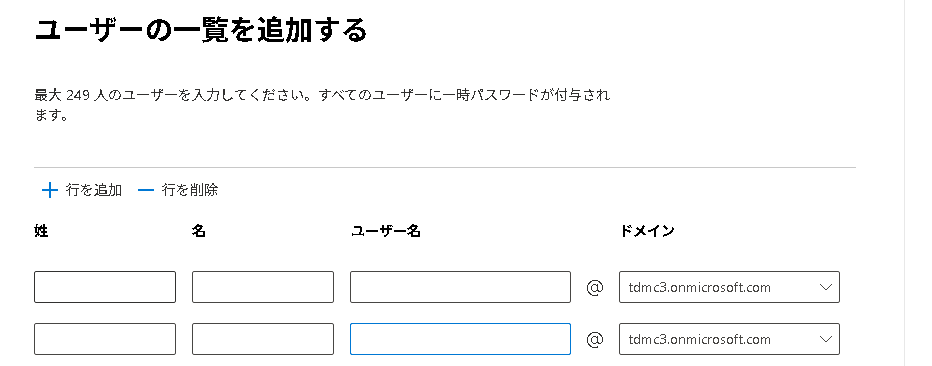The width and height of the screenshot is (932, 366).
Task: Focus the second row 名 field
Action: coord(263,339)
